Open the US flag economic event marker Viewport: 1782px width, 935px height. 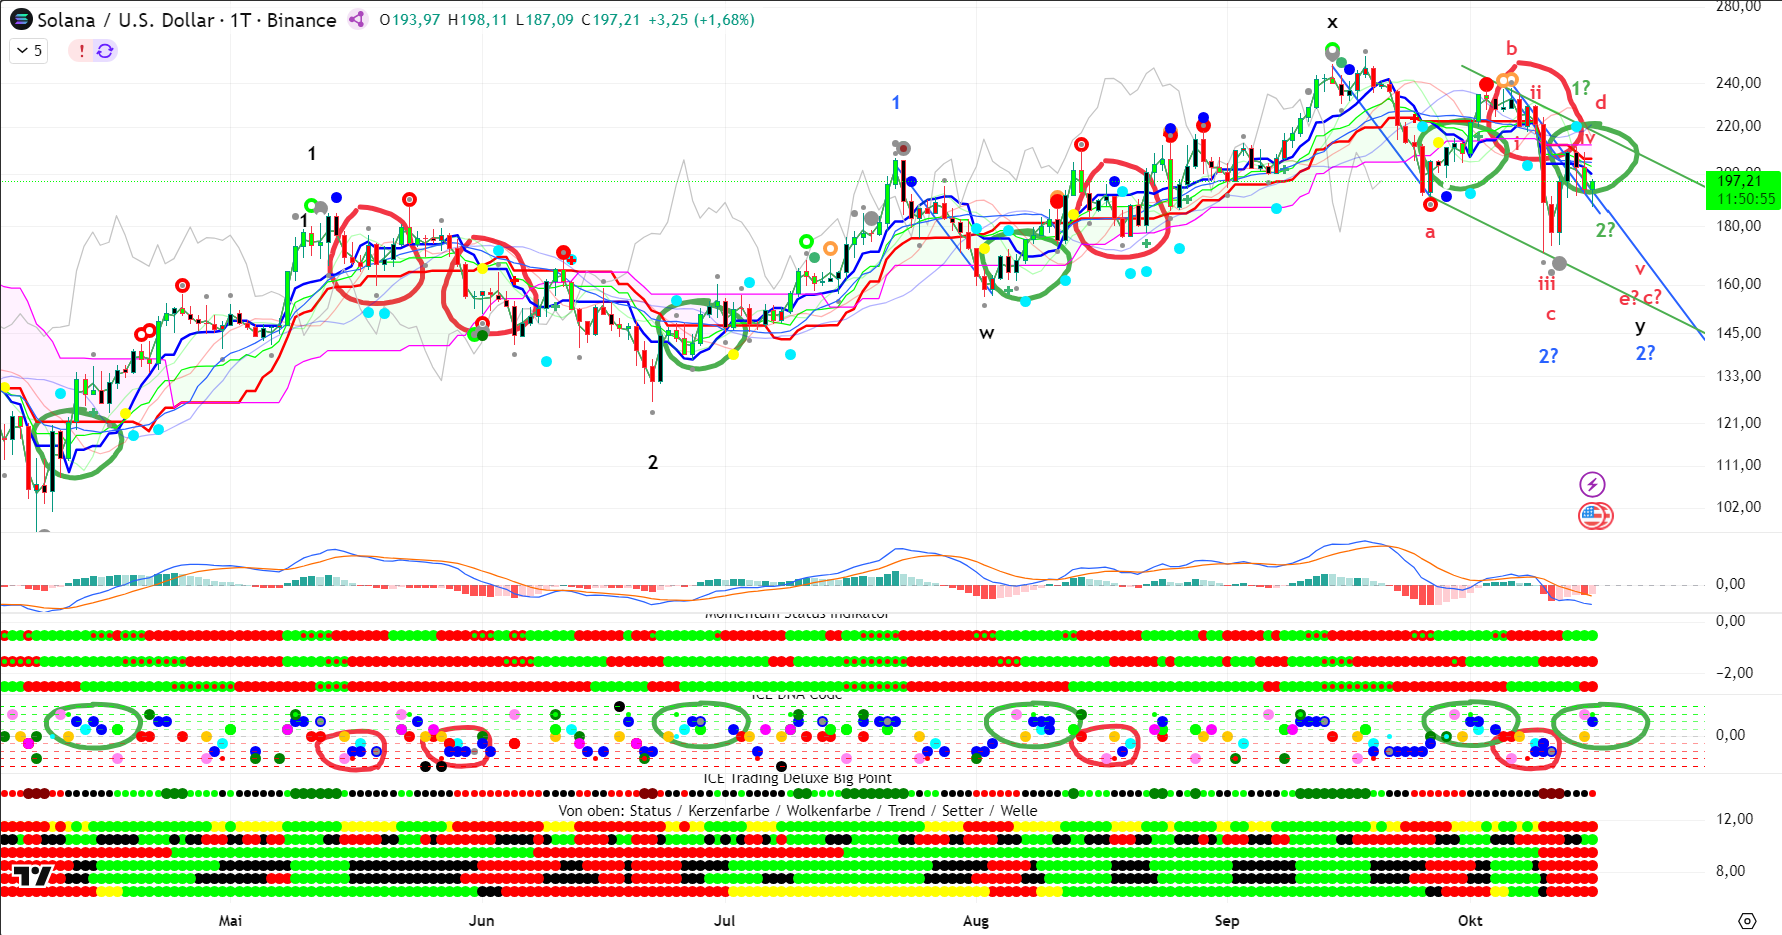(1594, 516)
